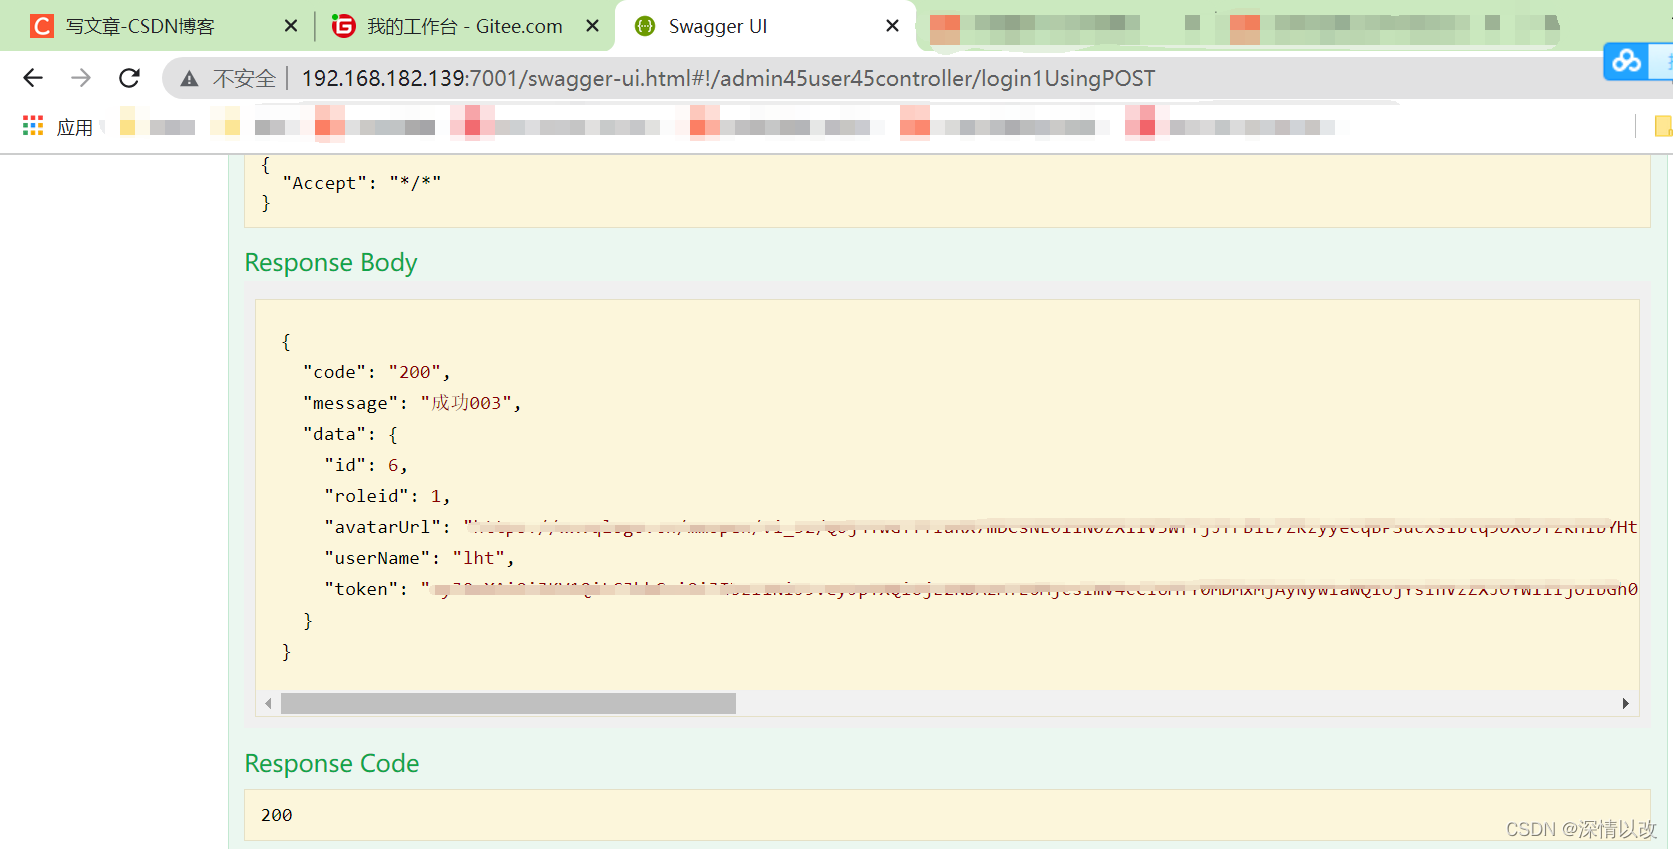
Task: Click the "Accept": "*/*" header line
Action: pos(361,183)
